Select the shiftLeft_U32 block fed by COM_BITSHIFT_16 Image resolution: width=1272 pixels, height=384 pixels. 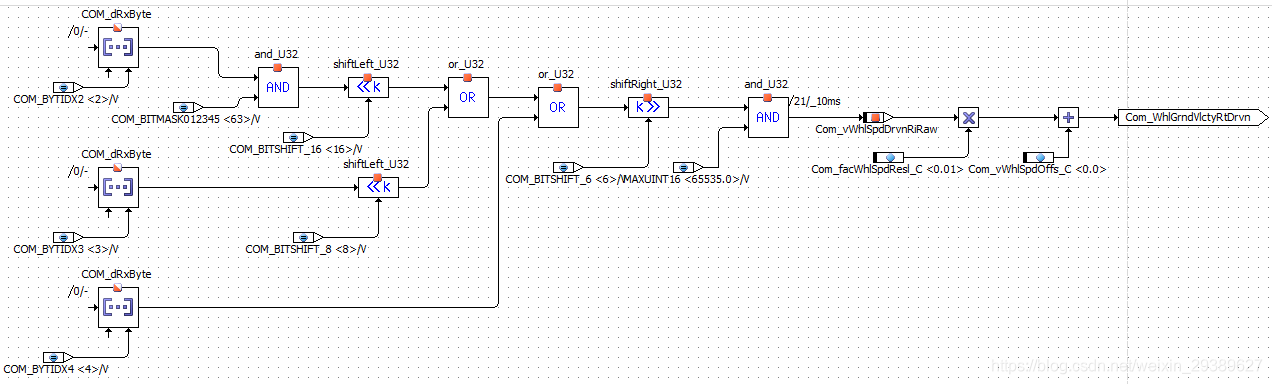[367, 87]
